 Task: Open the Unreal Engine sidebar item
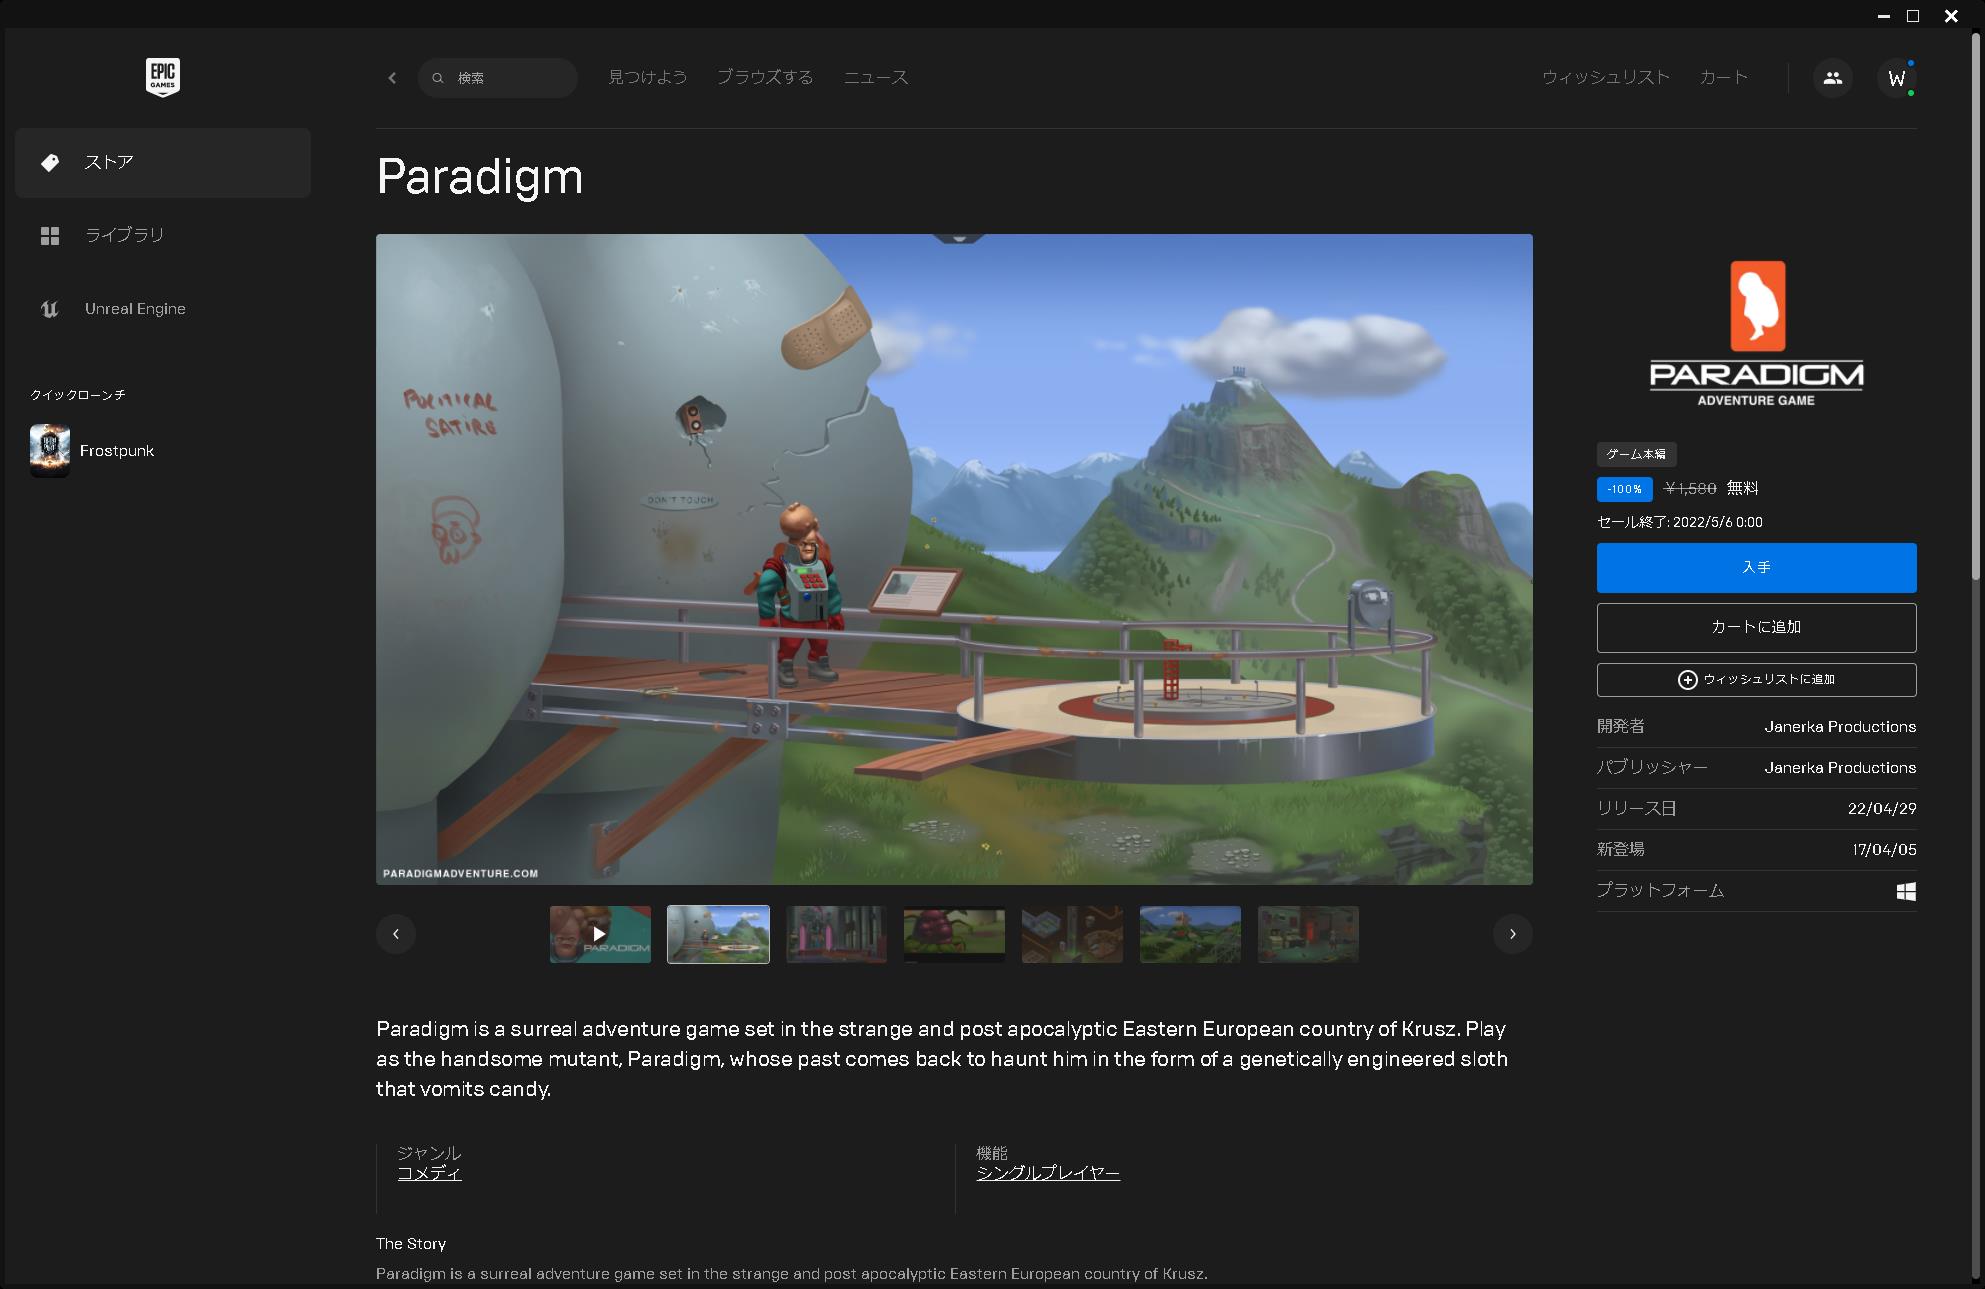(134, 309)
